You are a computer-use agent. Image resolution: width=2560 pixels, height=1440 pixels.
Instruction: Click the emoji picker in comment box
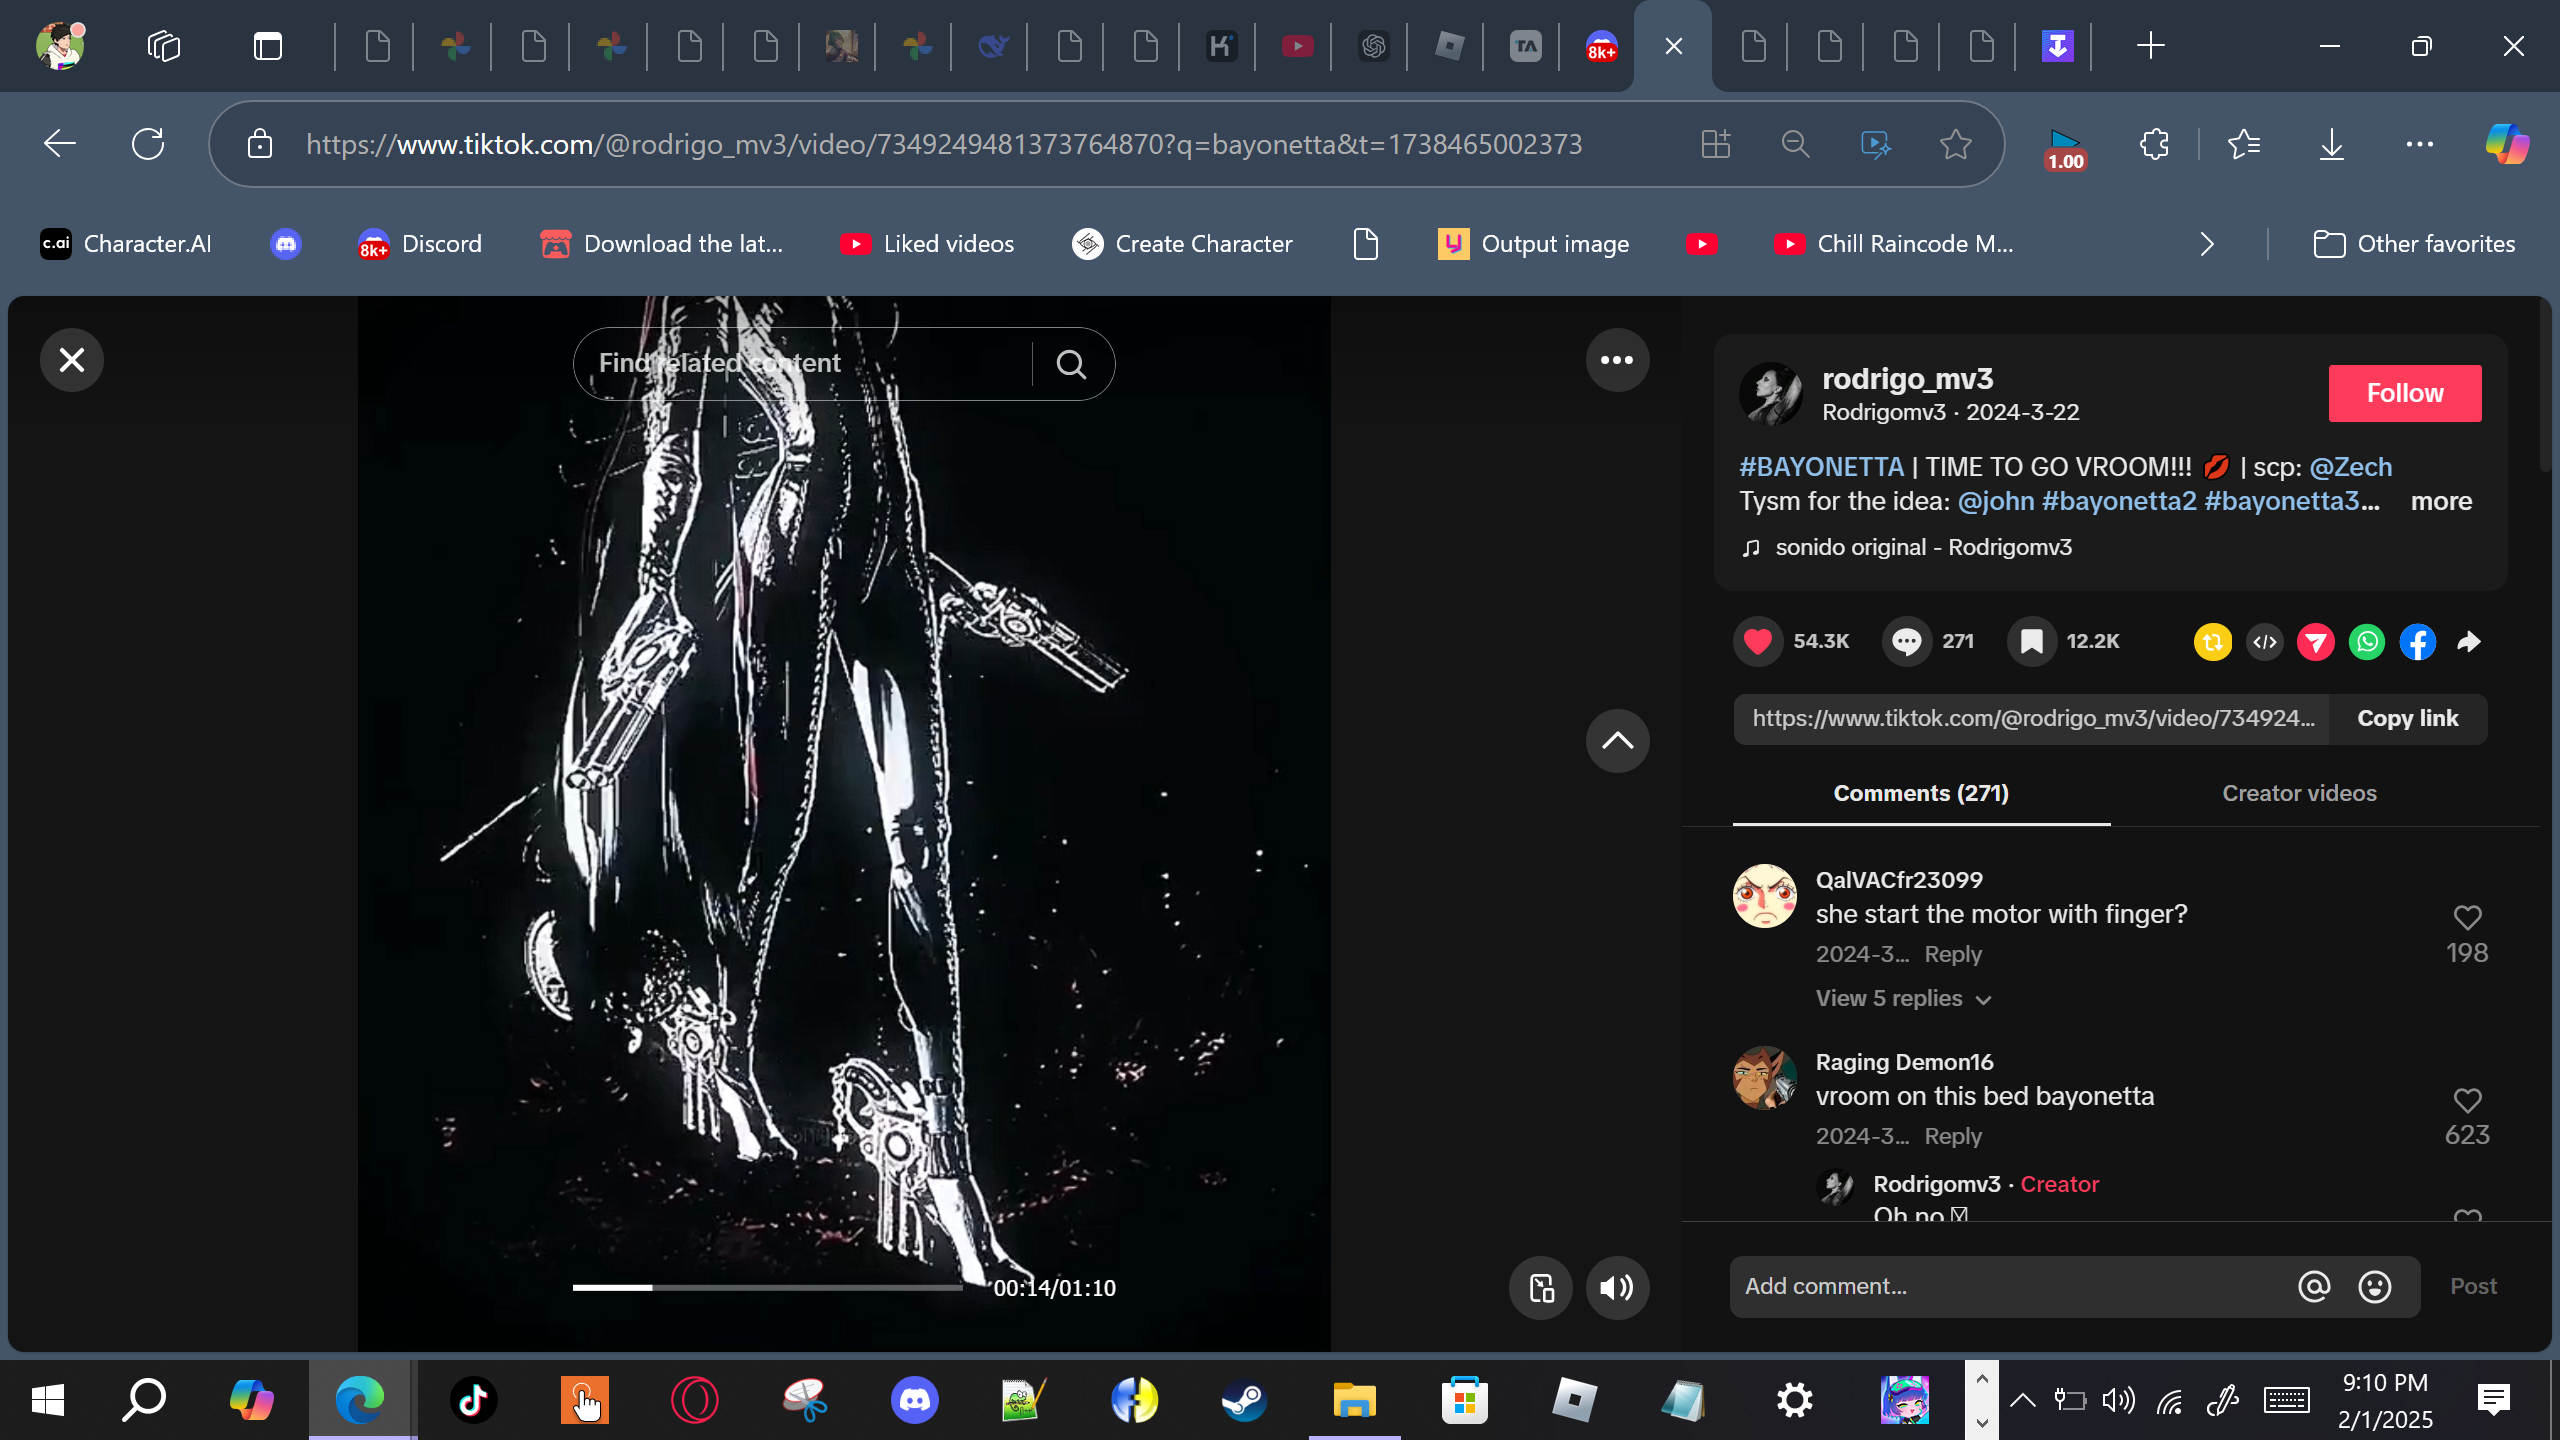click(x=2374, y=1287)
